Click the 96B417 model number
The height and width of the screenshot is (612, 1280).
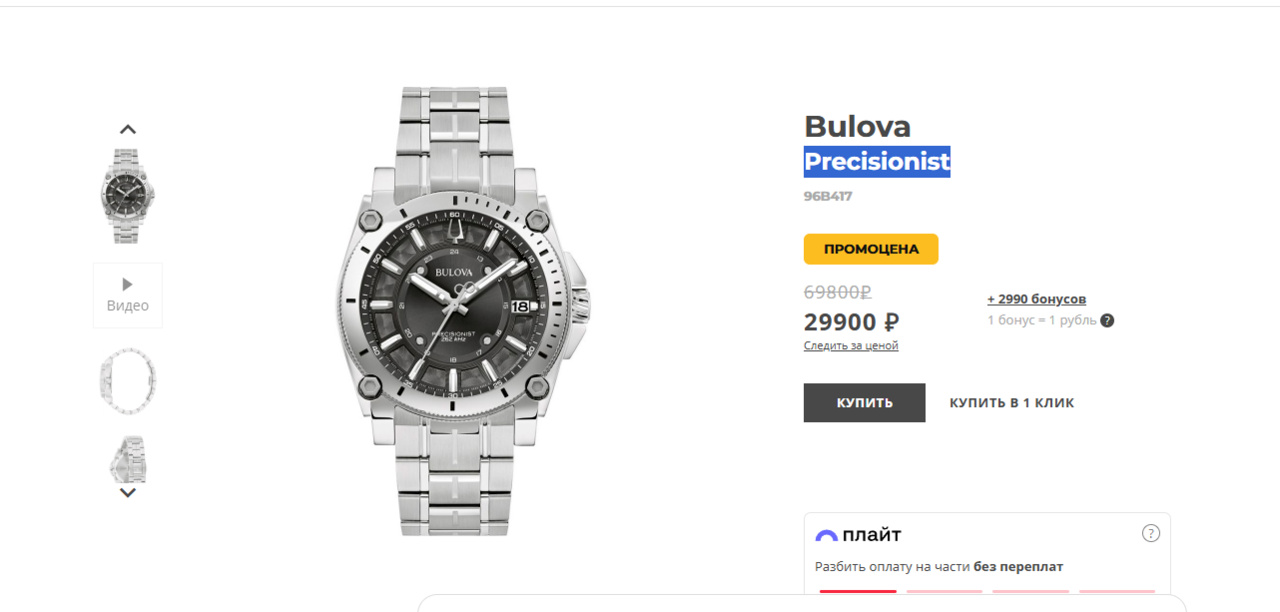[x=828, y=196]
